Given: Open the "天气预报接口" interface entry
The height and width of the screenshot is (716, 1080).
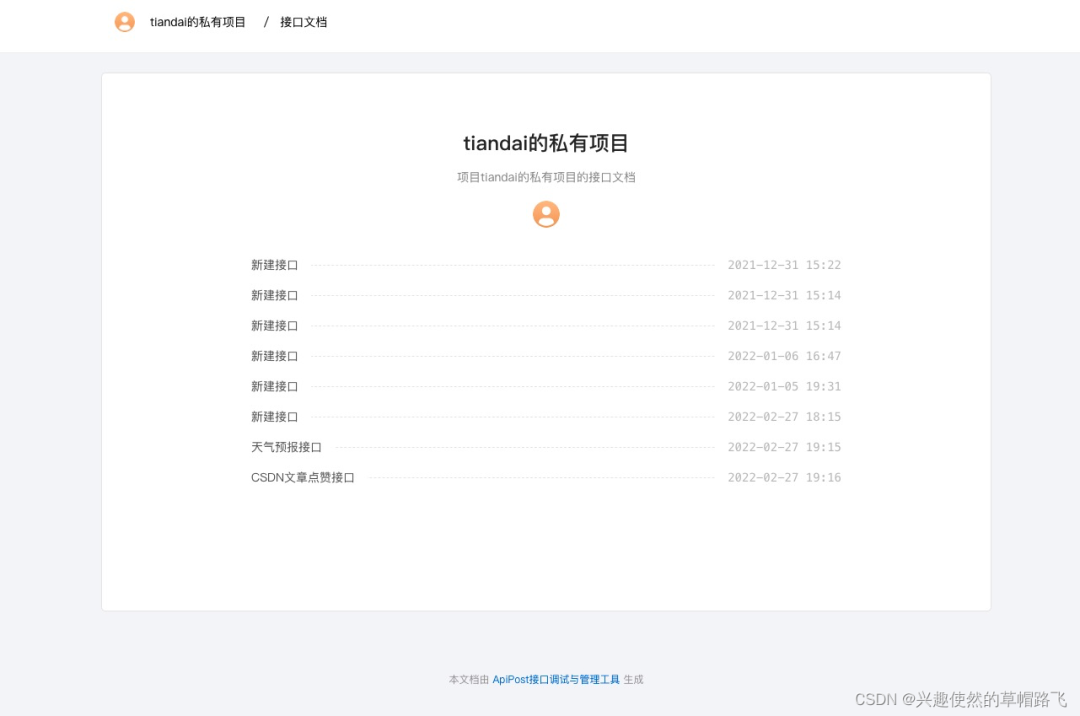Looking at the screenshot, I should click(x=285, y=447).
